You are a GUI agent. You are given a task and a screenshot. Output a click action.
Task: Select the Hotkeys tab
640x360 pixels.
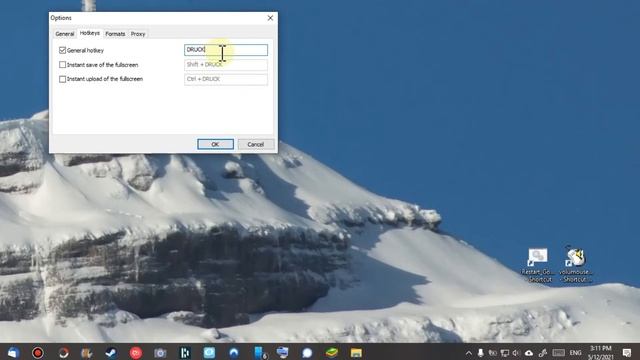pyautogui.click(x=89, y=33)
